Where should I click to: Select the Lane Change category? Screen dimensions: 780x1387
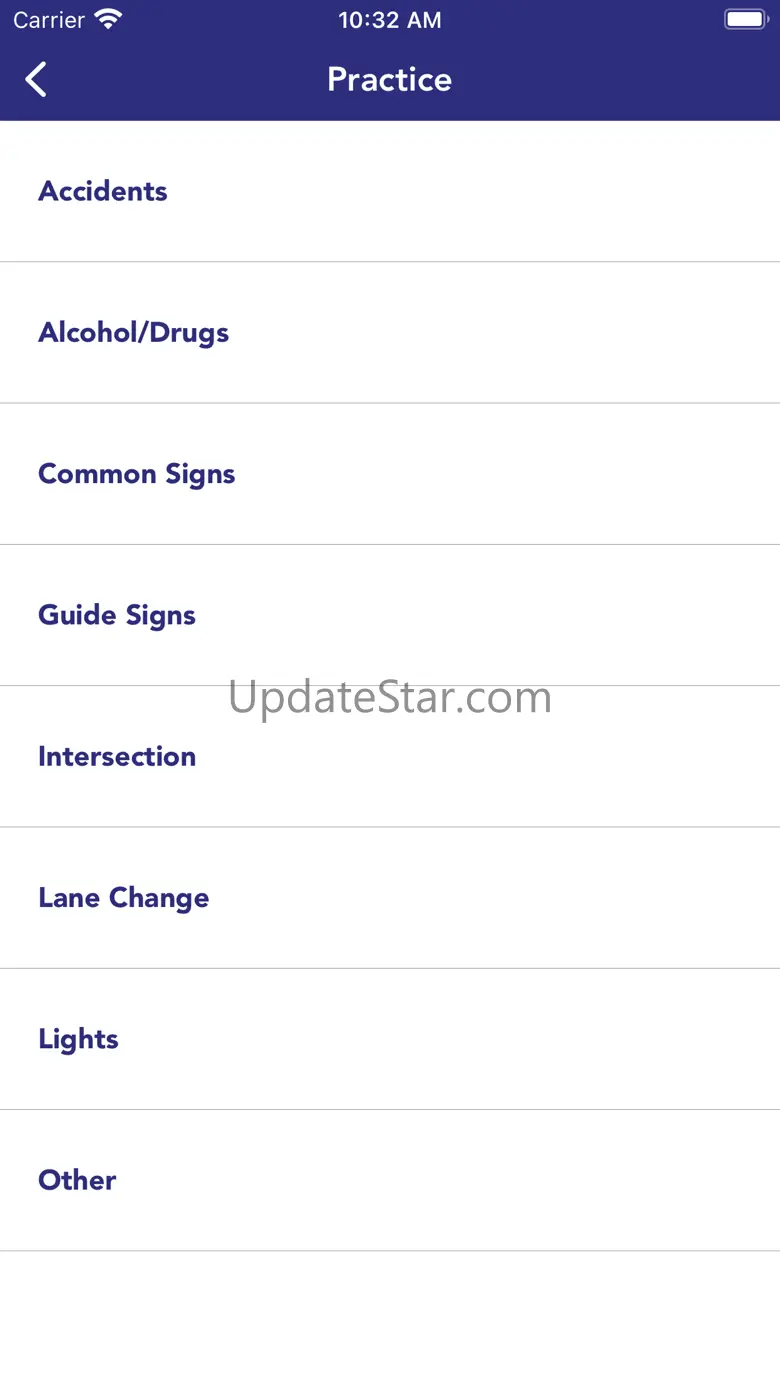(124, 898)
